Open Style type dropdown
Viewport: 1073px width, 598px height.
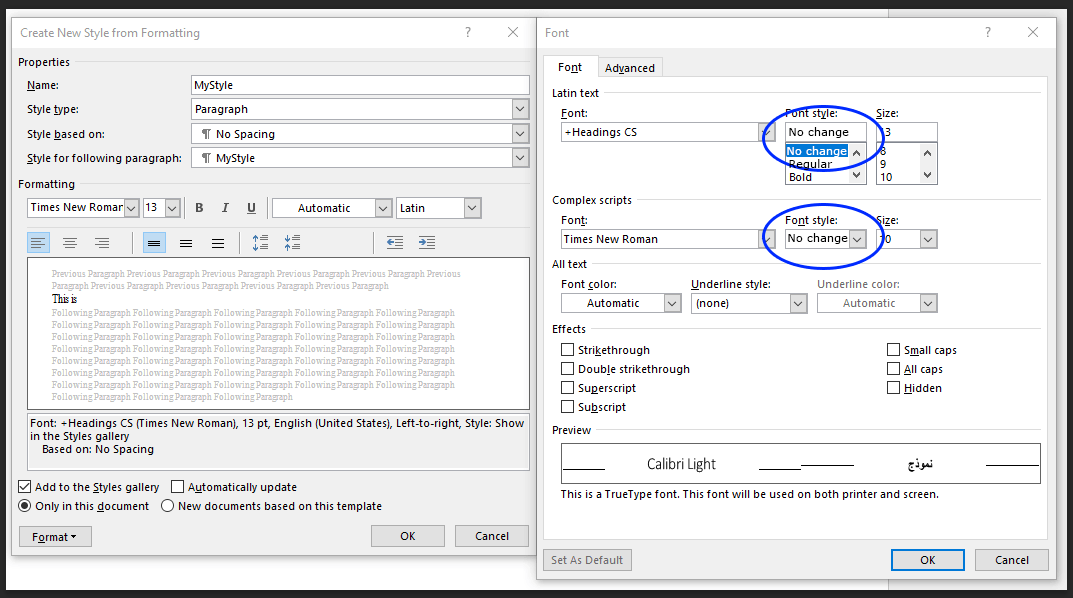[520, 109]
